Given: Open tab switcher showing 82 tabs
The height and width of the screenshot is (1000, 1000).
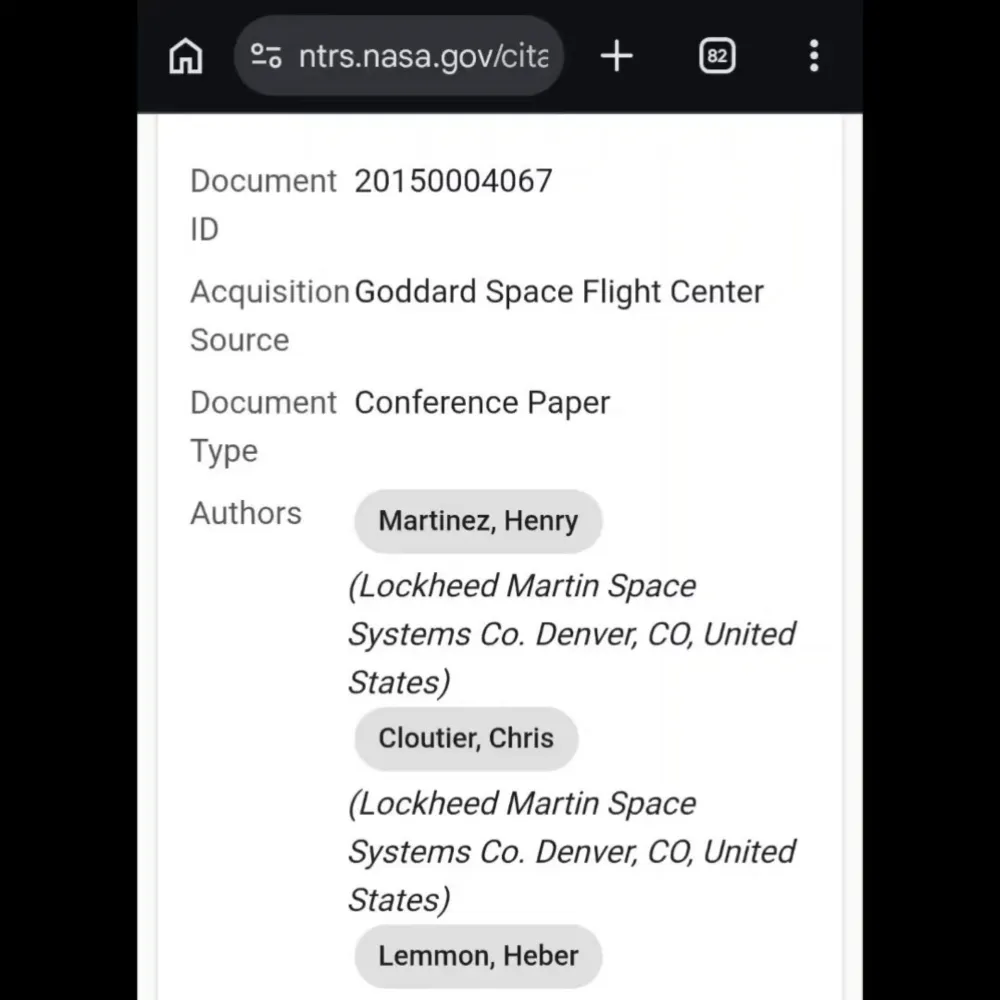Looking at the screenshot, I should click(x=717, y=56).
